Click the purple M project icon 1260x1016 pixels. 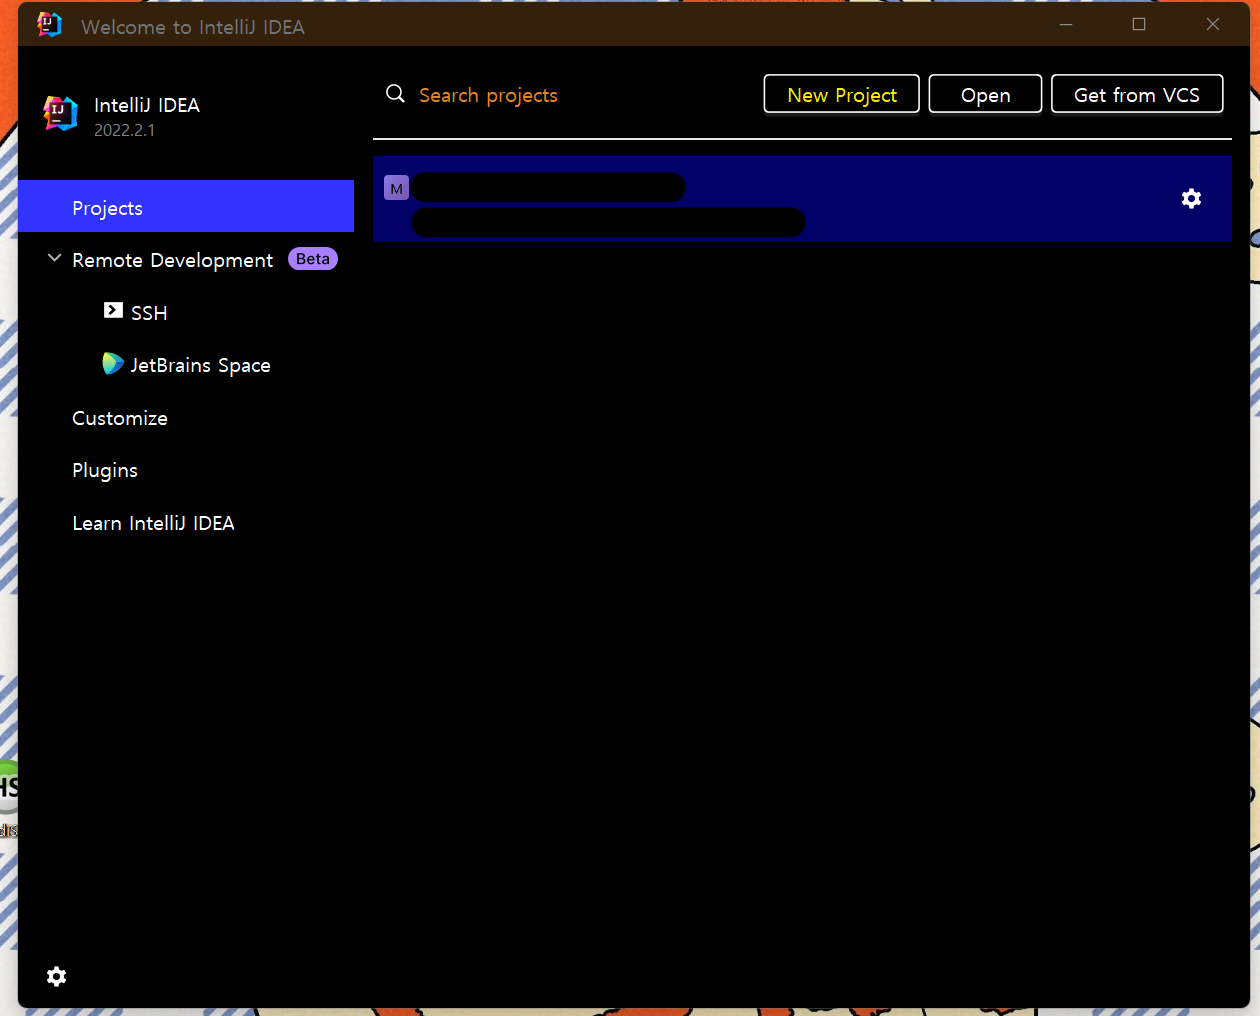[397, 188]
